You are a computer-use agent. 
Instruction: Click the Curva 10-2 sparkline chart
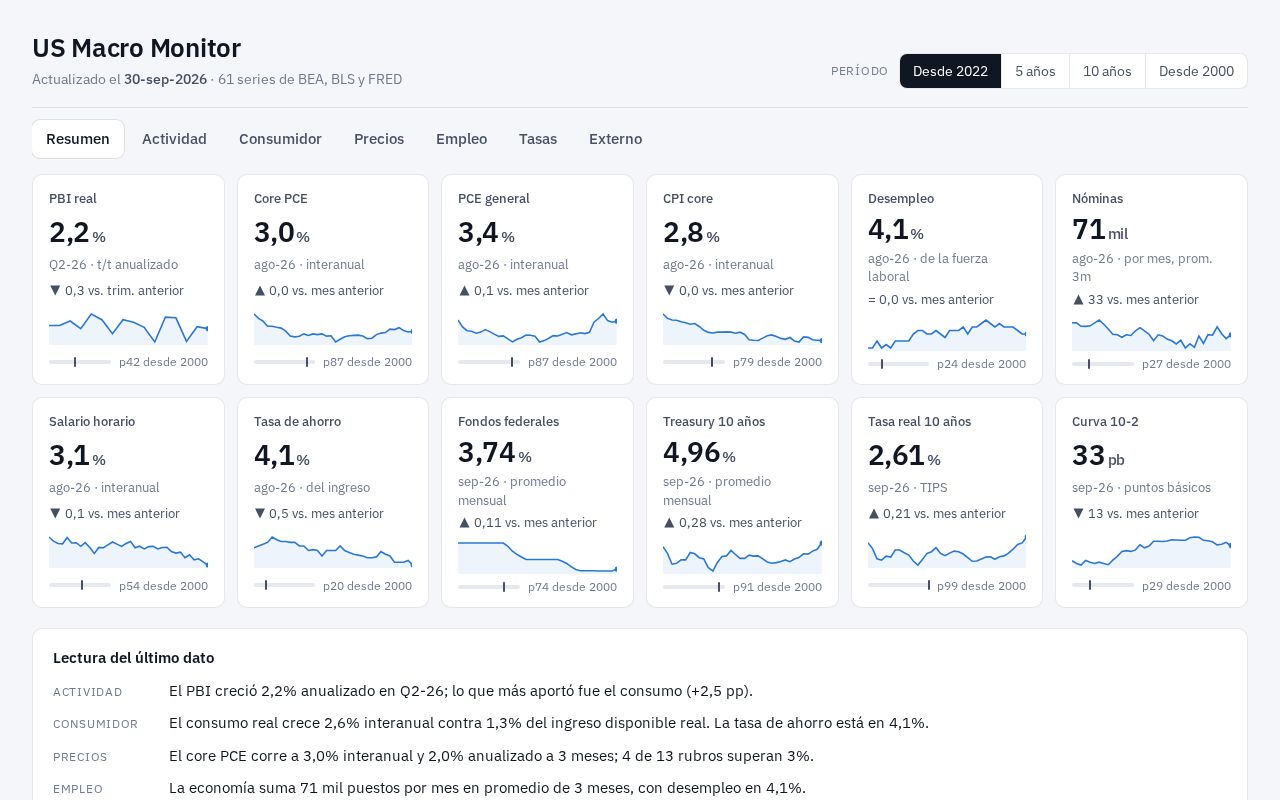(x=1151, y=552)
